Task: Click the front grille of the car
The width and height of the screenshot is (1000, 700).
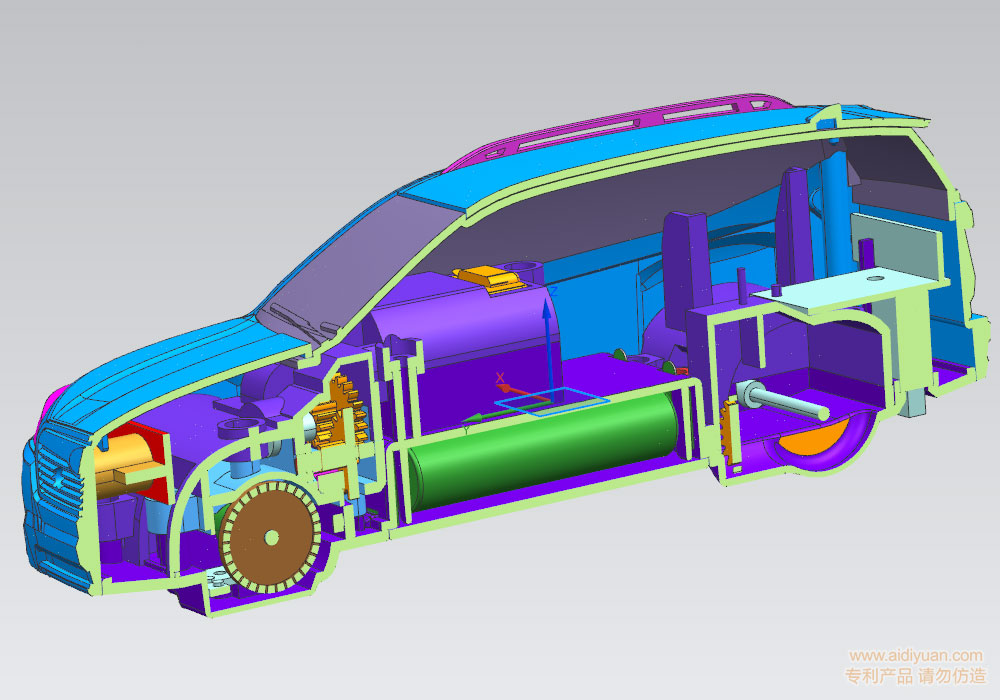Action: click(48, 490)
